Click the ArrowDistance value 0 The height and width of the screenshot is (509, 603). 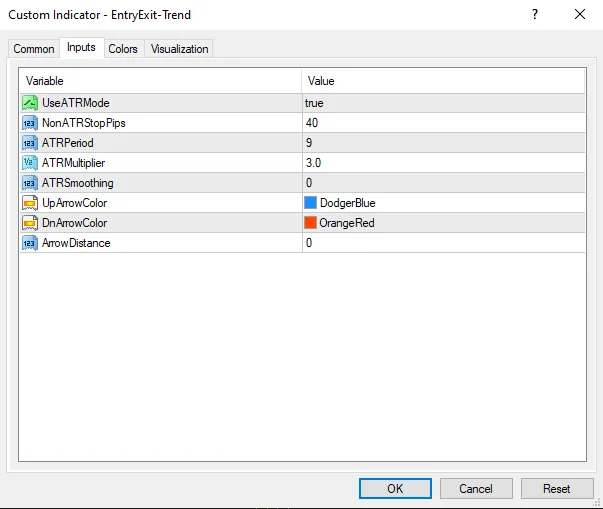click(309, 243)
